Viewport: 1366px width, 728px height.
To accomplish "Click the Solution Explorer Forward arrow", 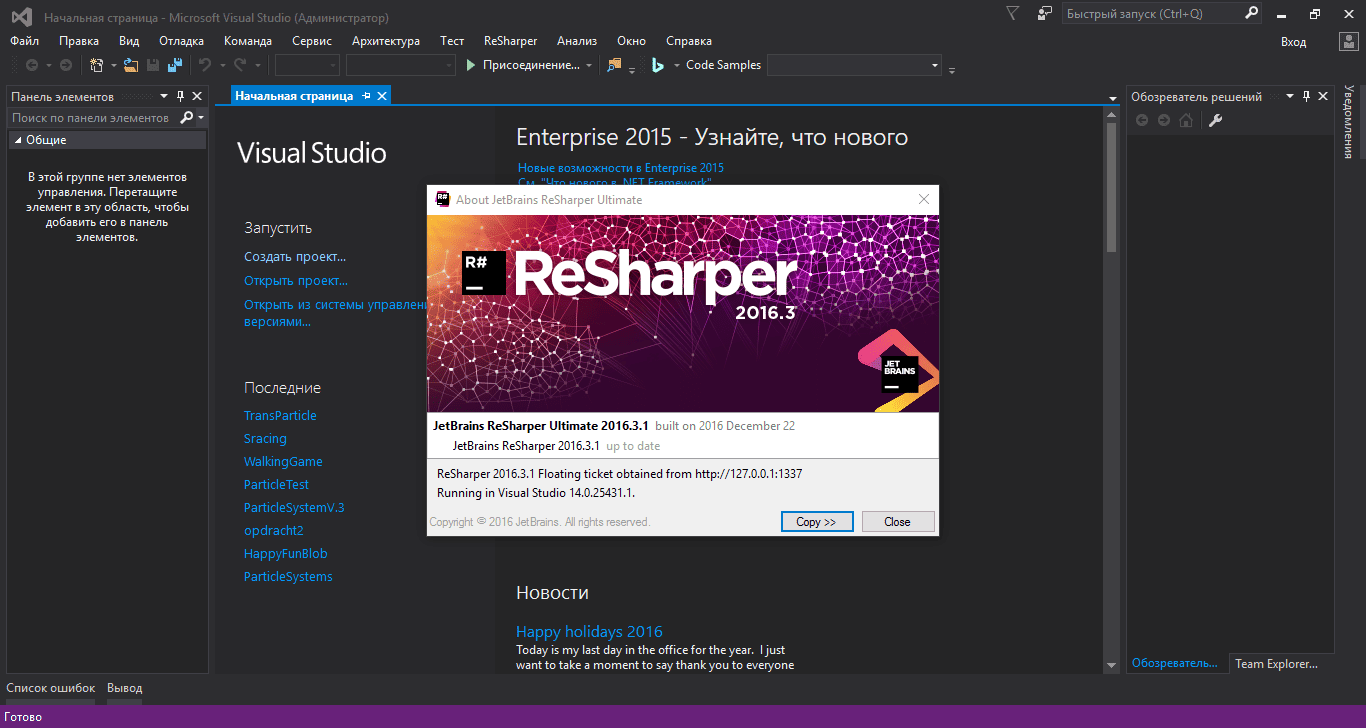I will pyautogui.click(x=1164, y=120).
